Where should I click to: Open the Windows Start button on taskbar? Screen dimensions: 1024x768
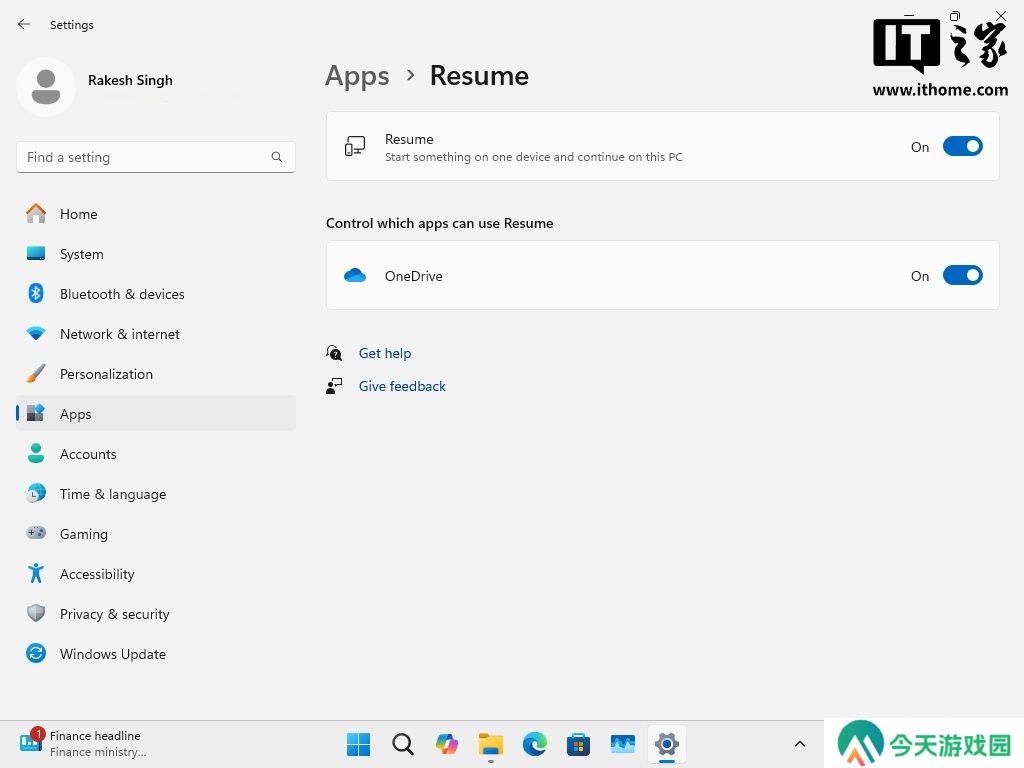point(358,744)
